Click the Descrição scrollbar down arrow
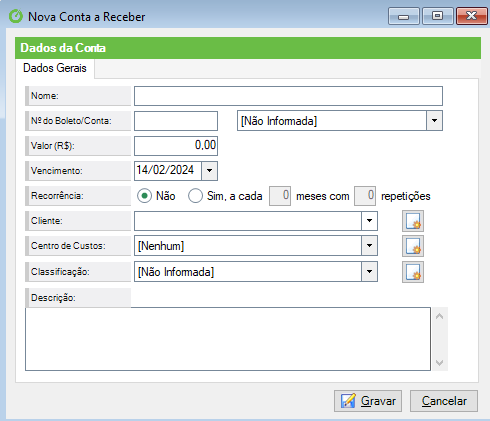490x421 pixels. [439, 363]
